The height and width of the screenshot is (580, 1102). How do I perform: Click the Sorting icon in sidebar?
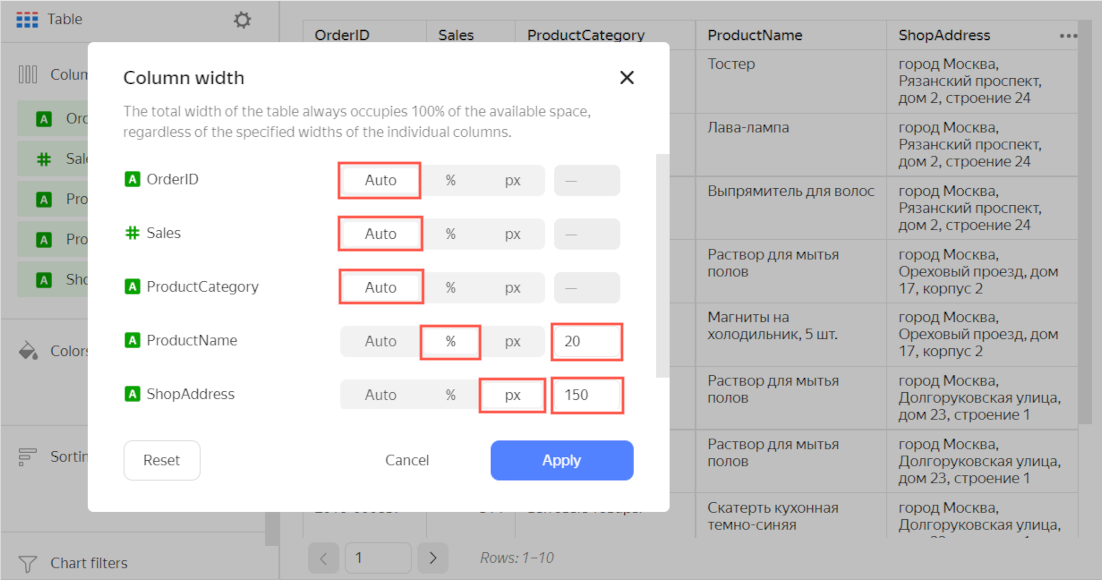pyautogui.click(x=28, y=456)
